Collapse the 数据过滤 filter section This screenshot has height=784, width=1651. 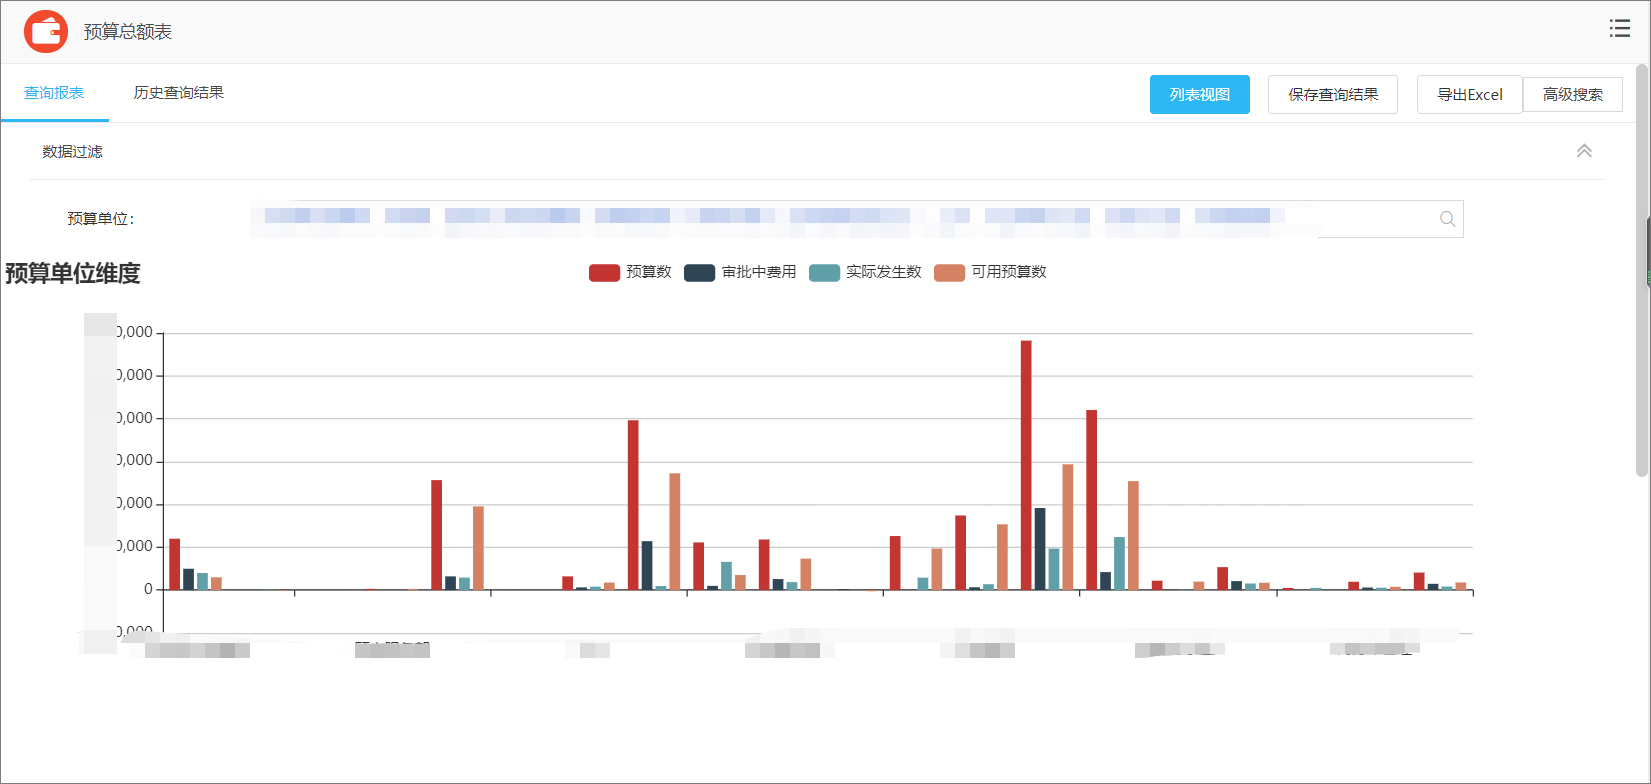(1584, 151)
